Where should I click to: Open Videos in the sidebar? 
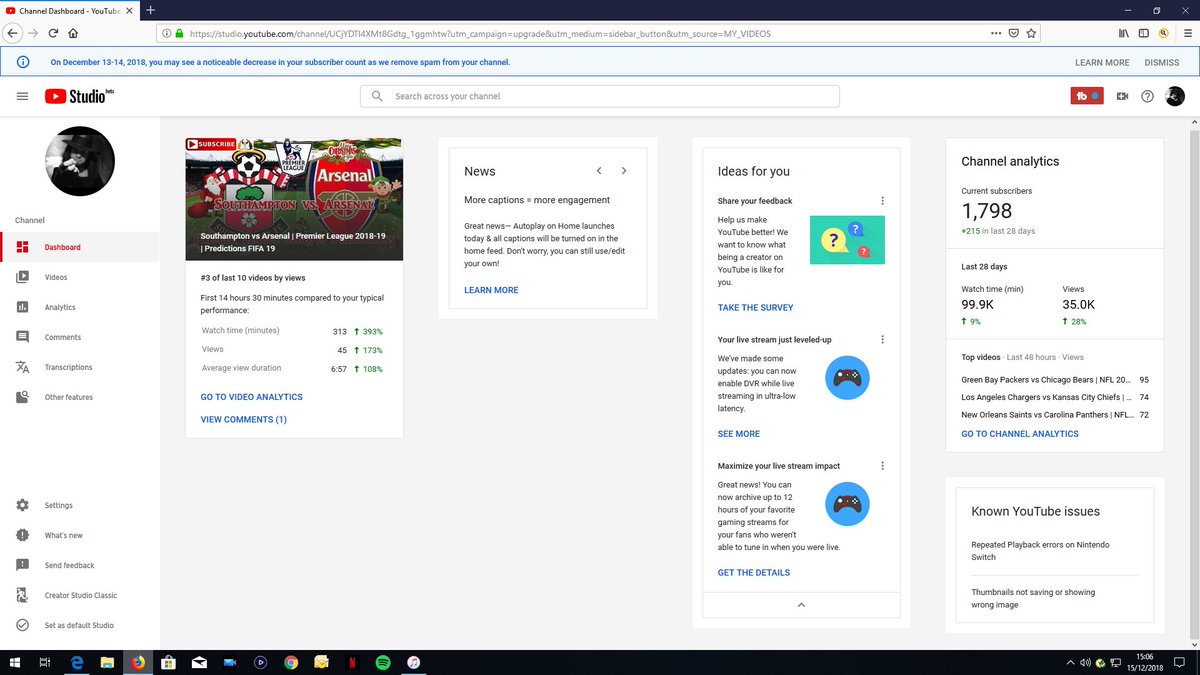pos(80,277)
